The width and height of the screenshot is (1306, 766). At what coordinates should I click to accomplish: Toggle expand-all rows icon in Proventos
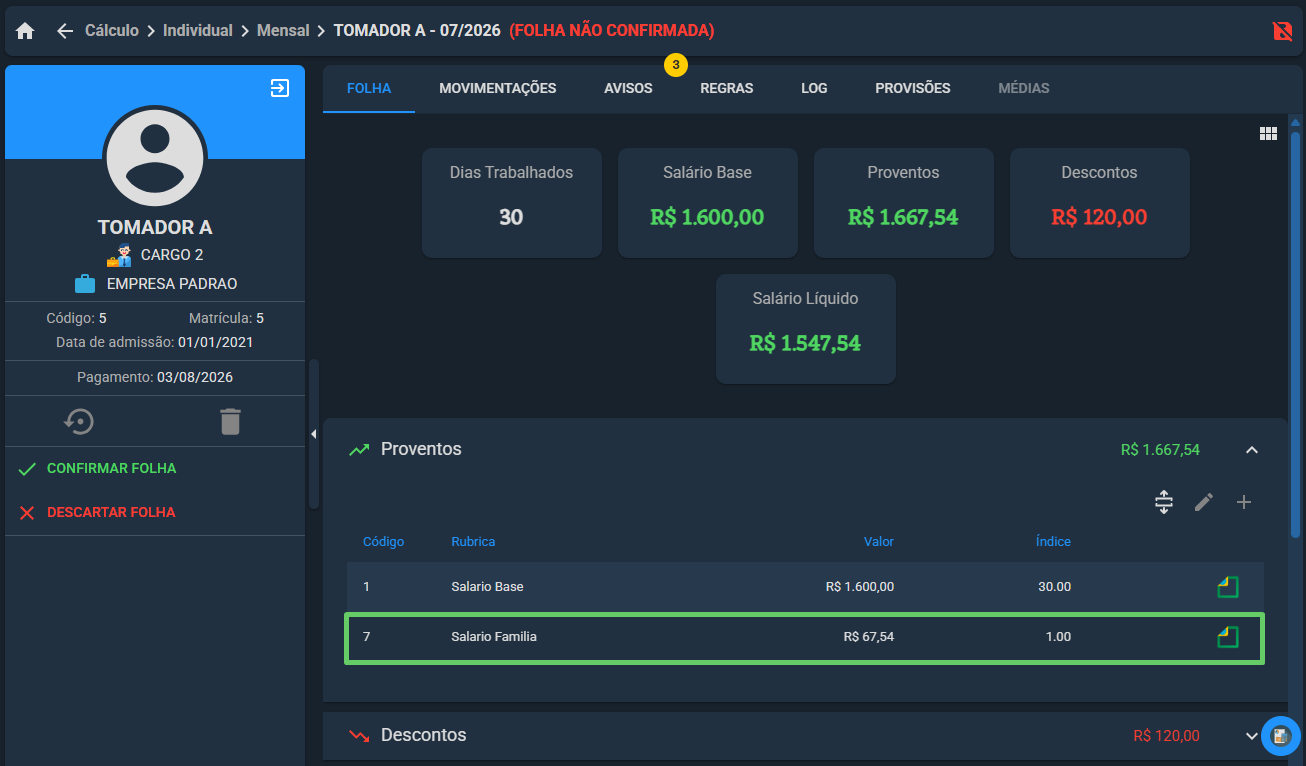coord(1163,502)
